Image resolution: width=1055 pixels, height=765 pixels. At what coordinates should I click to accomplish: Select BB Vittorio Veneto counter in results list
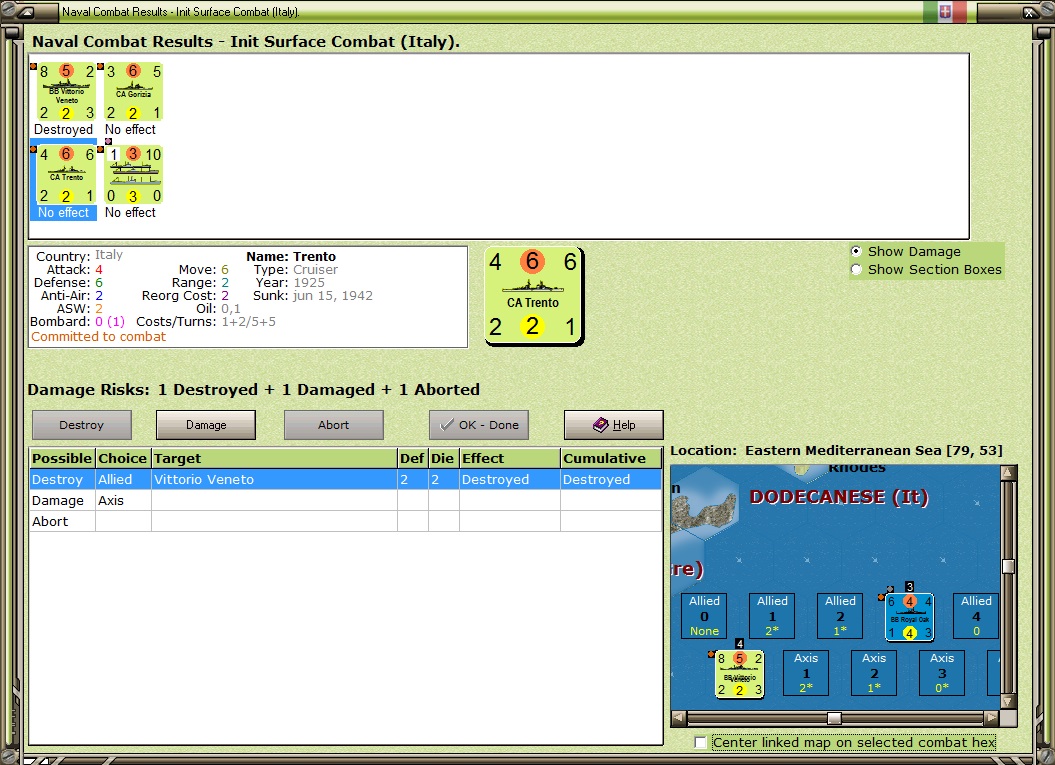point(66,92)
